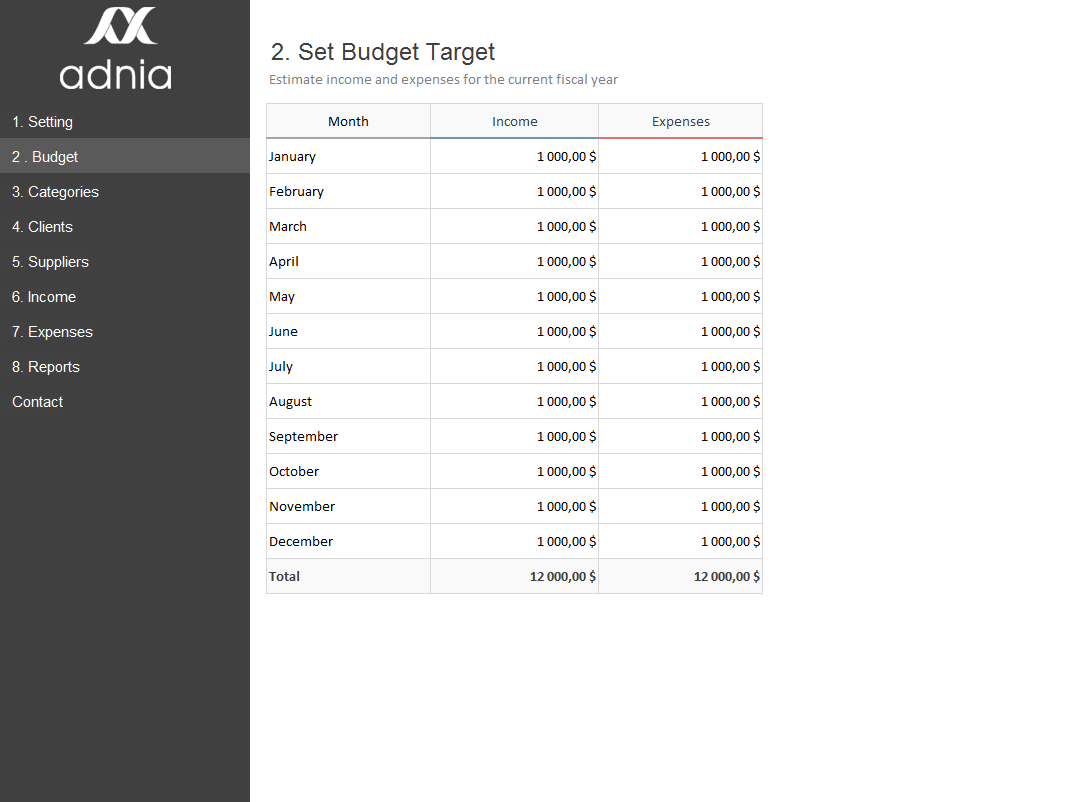Open the 4. Clients section

coord(124,227)
